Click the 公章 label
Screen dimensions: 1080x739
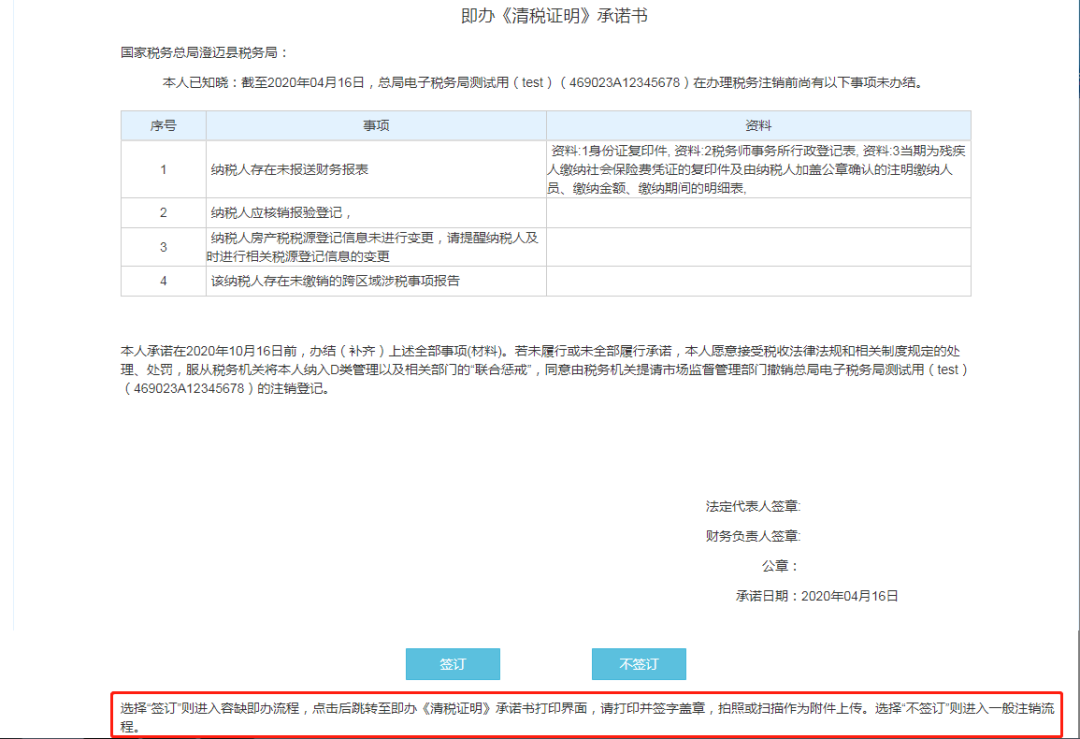780,566
